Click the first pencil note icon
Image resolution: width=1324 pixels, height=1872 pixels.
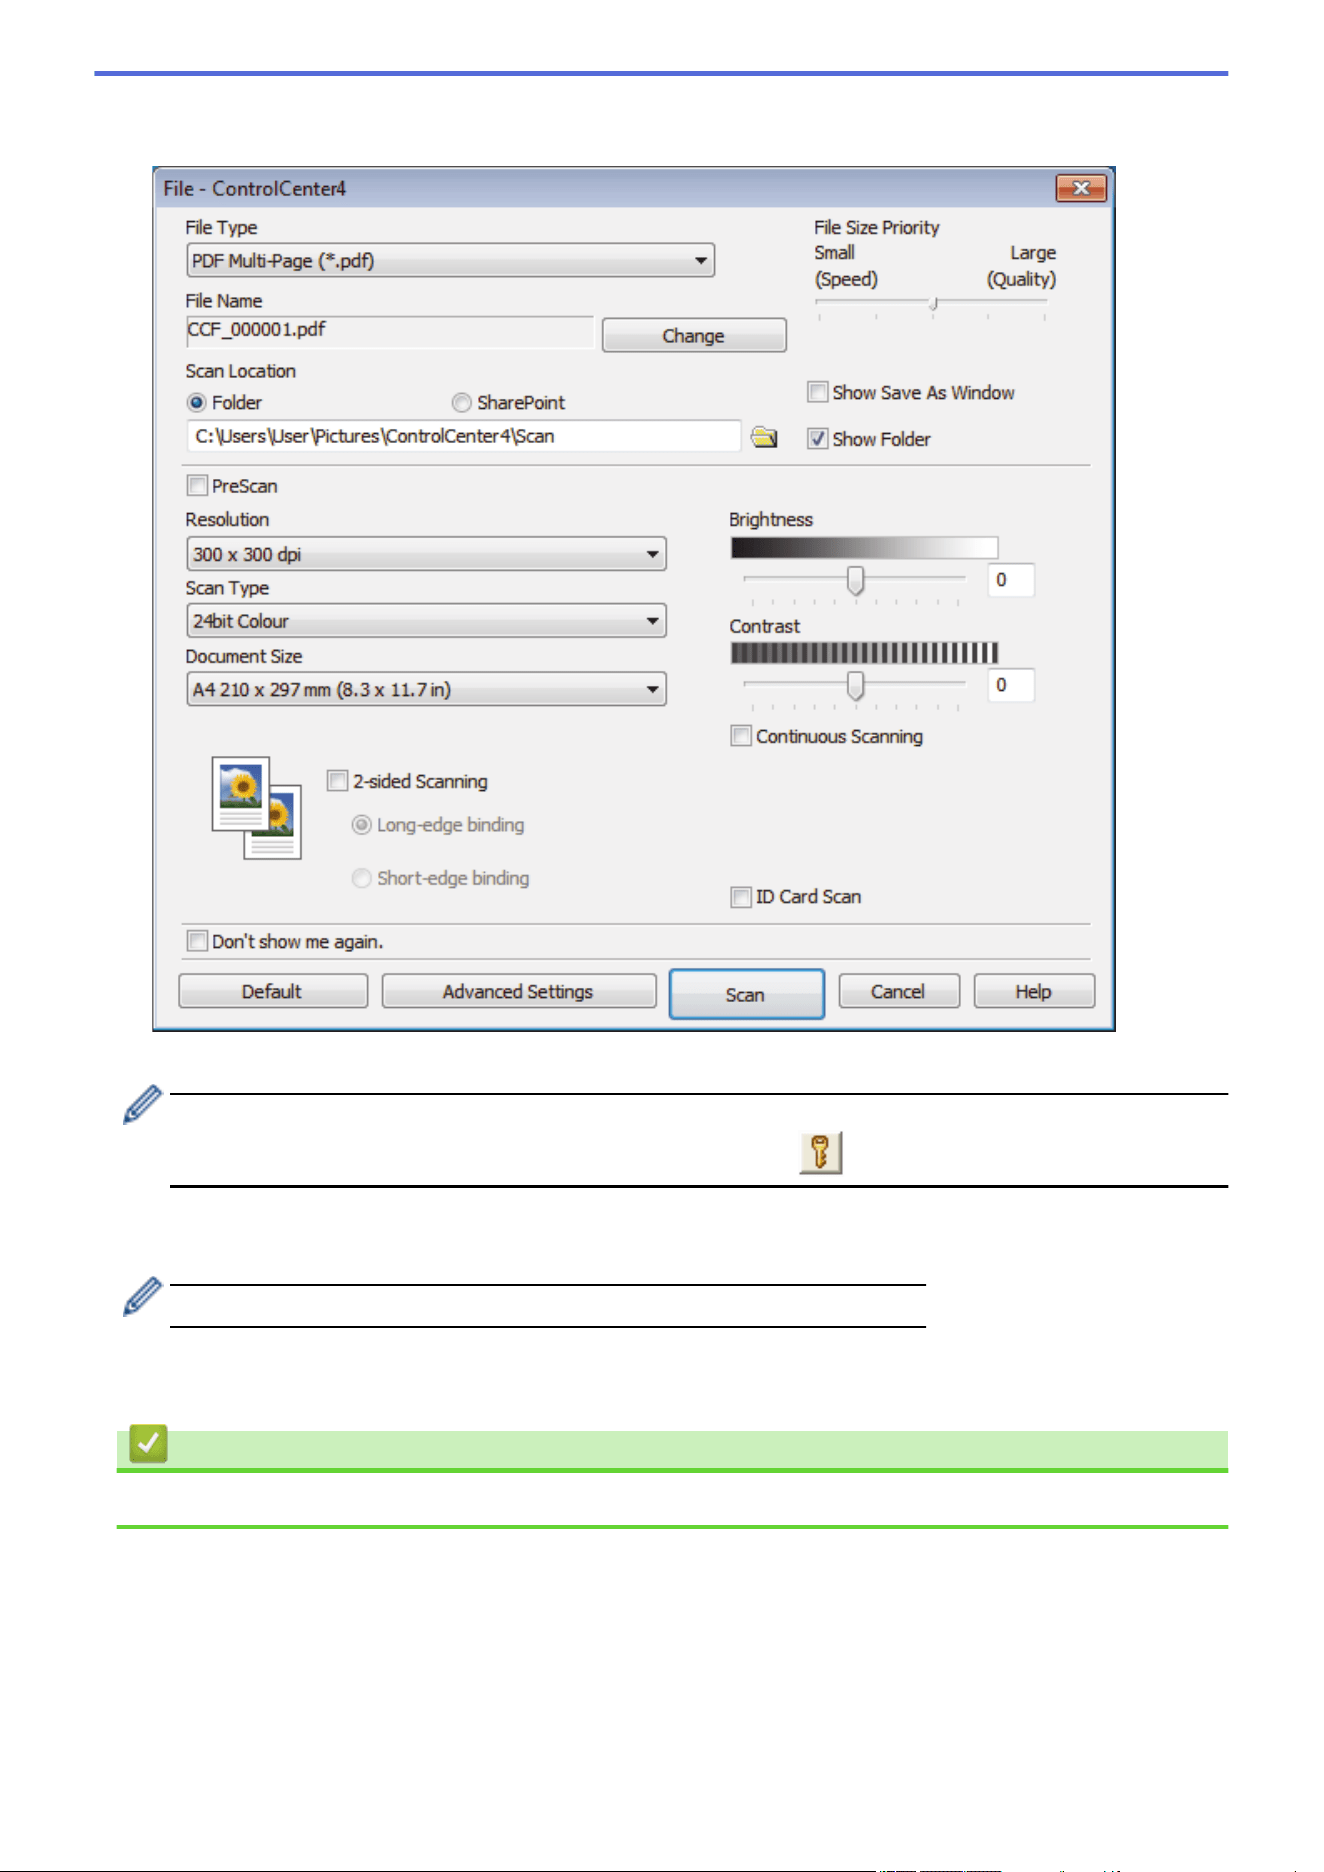(x=142, y=1104)
